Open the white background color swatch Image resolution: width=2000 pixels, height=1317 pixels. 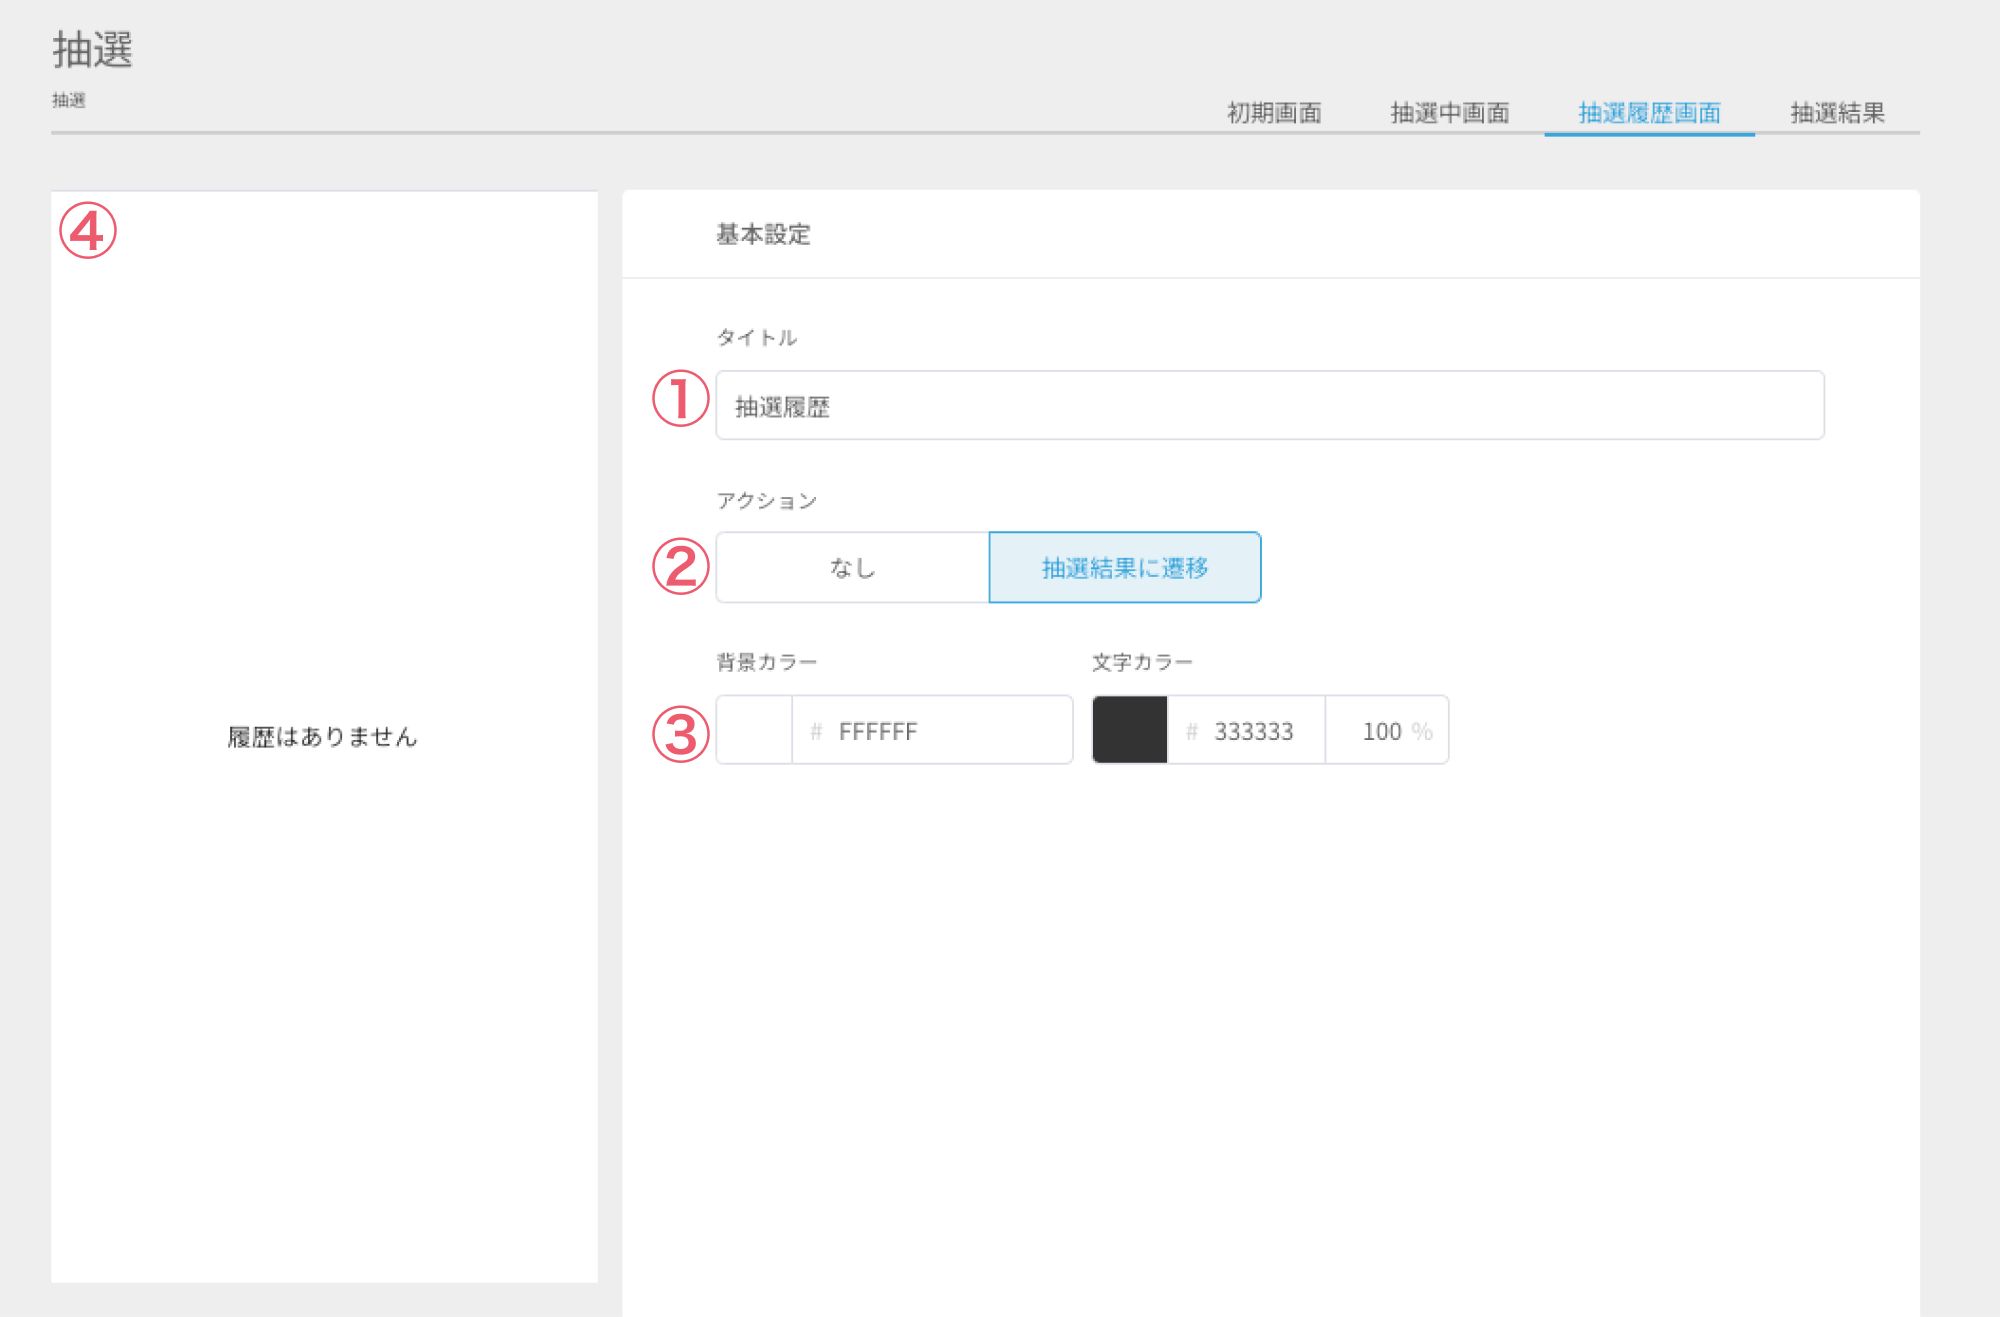tap(754, 731)
